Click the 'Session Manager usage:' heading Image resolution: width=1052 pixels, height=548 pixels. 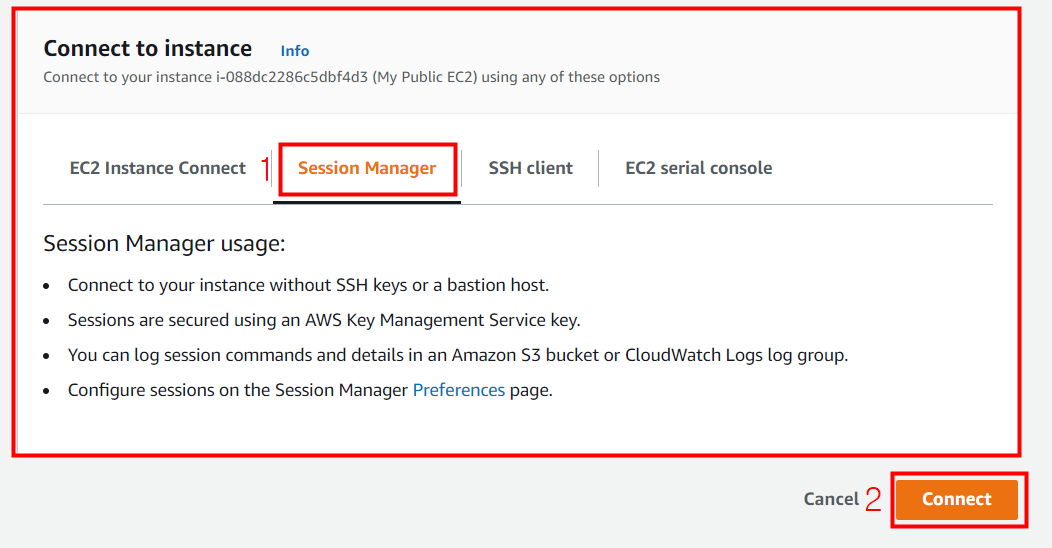tap(164, 243)
